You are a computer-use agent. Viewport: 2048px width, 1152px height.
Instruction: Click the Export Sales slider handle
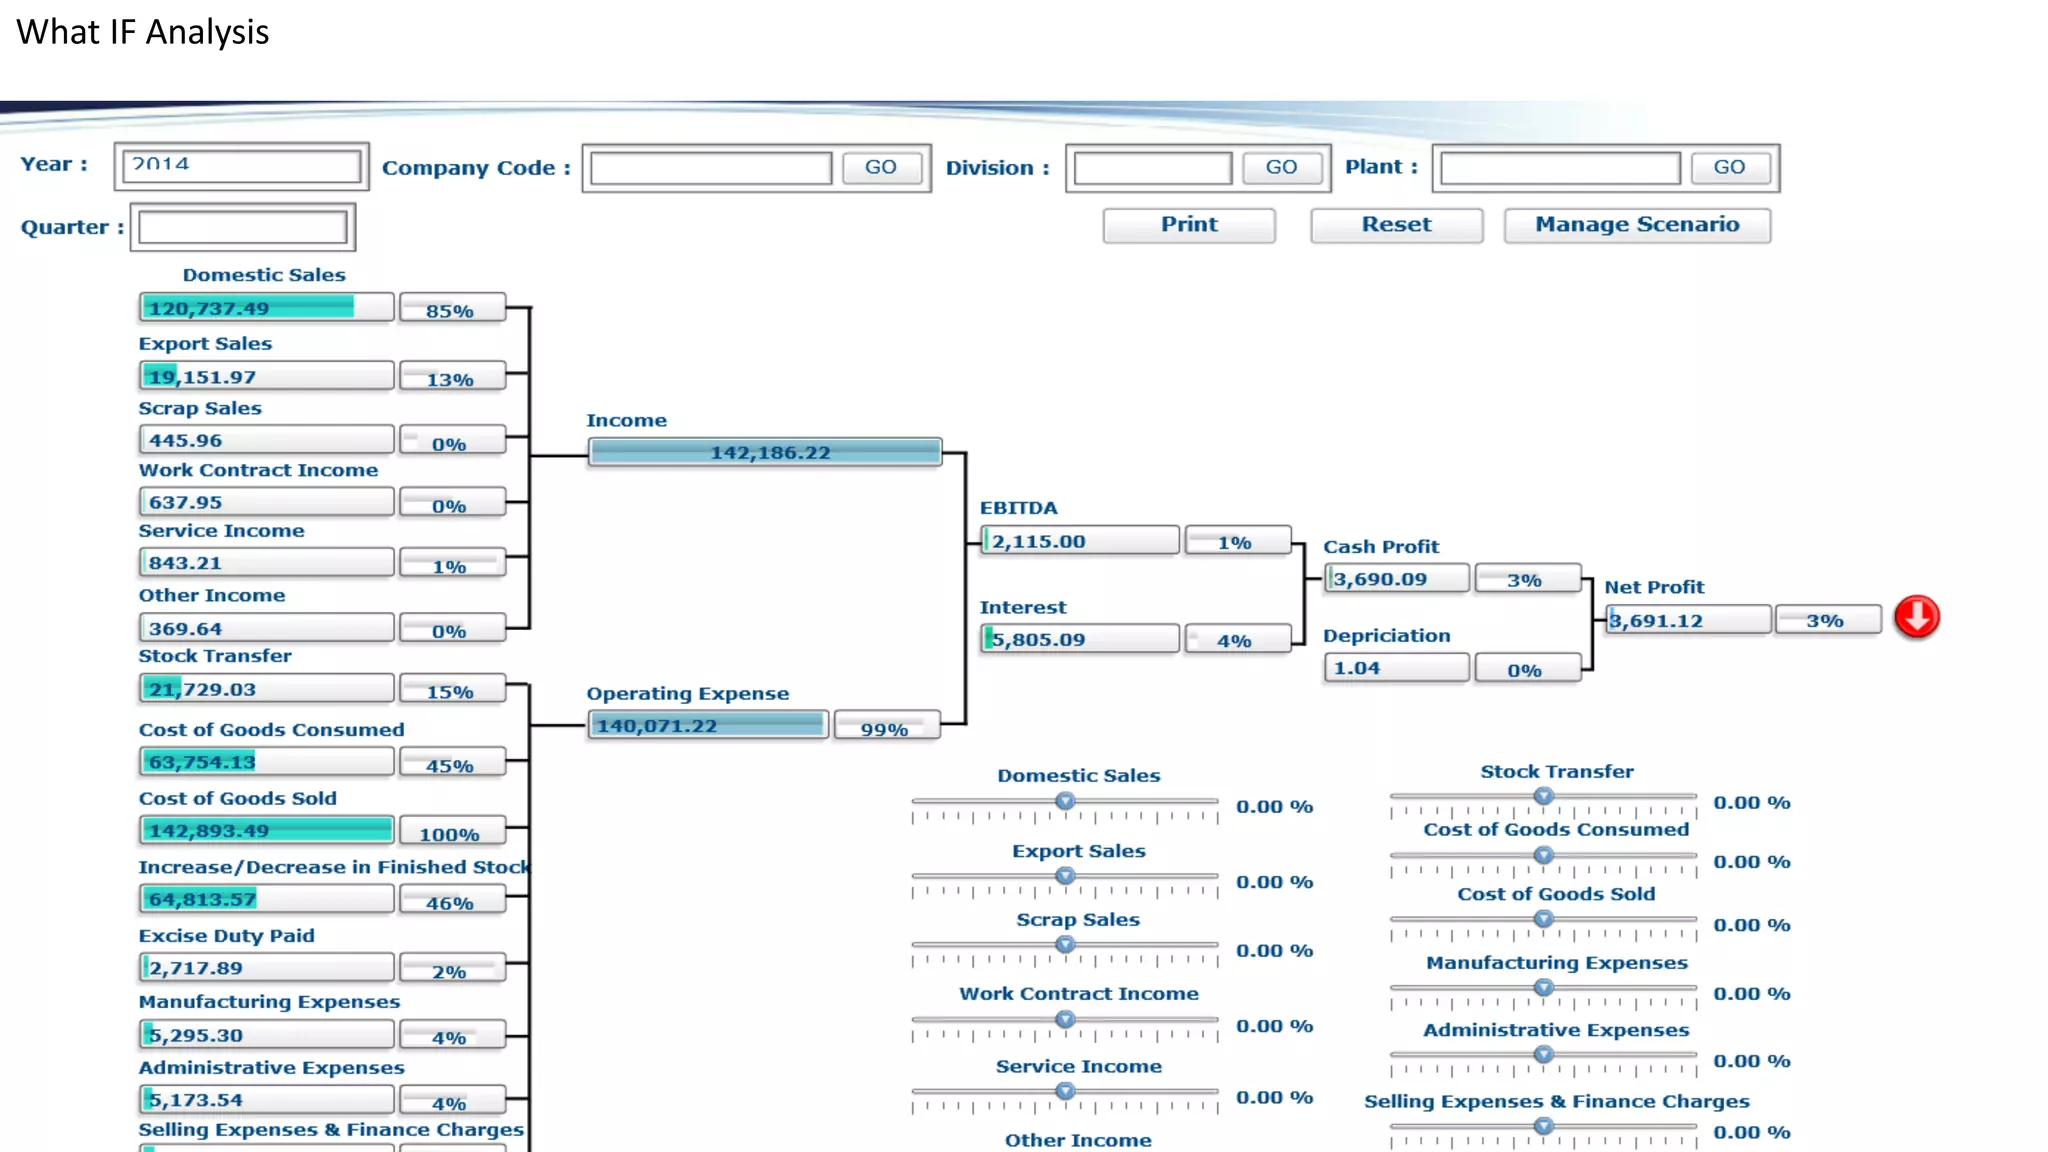(1065, 876)
